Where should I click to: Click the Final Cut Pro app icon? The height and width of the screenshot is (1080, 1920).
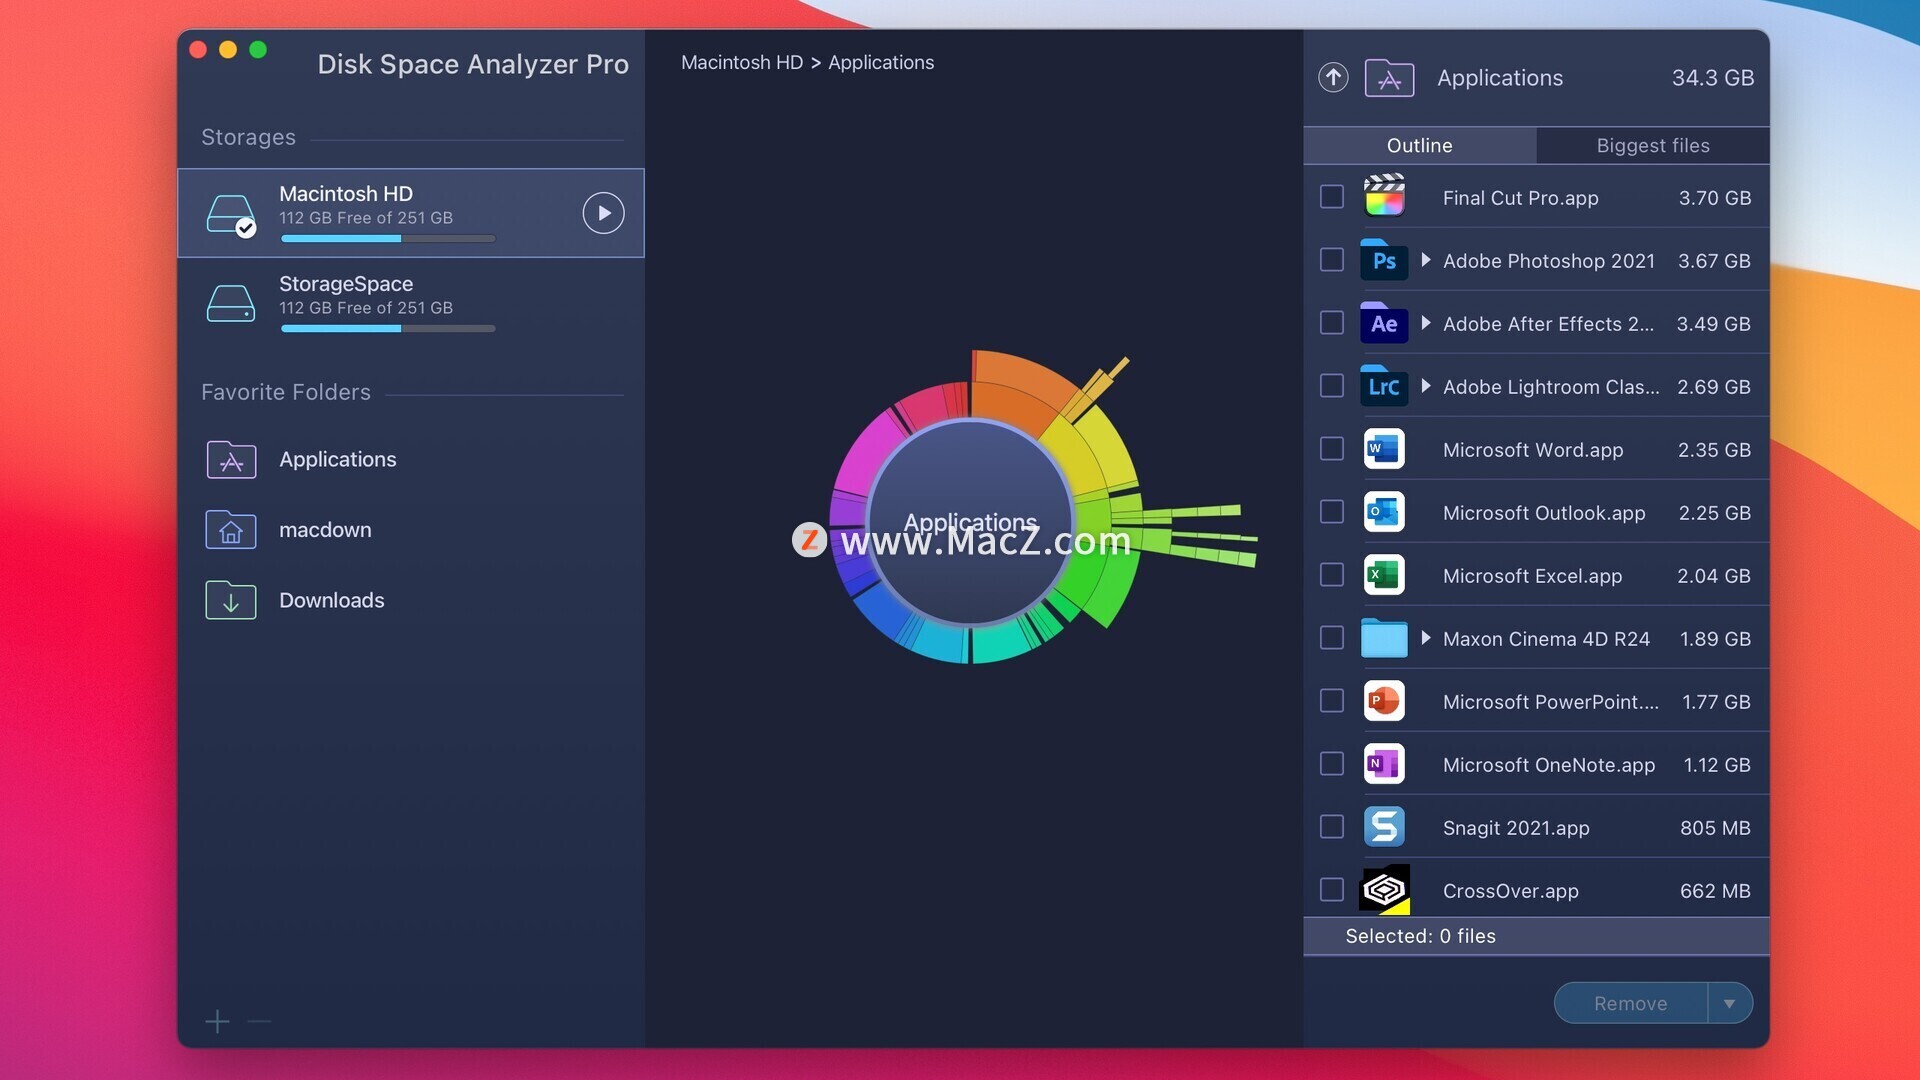(1385, 197)
